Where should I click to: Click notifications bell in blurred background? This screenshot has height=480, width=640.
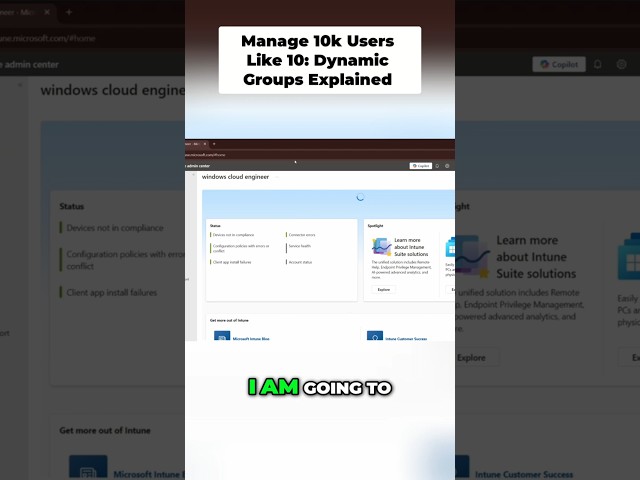tap(598, 64)
